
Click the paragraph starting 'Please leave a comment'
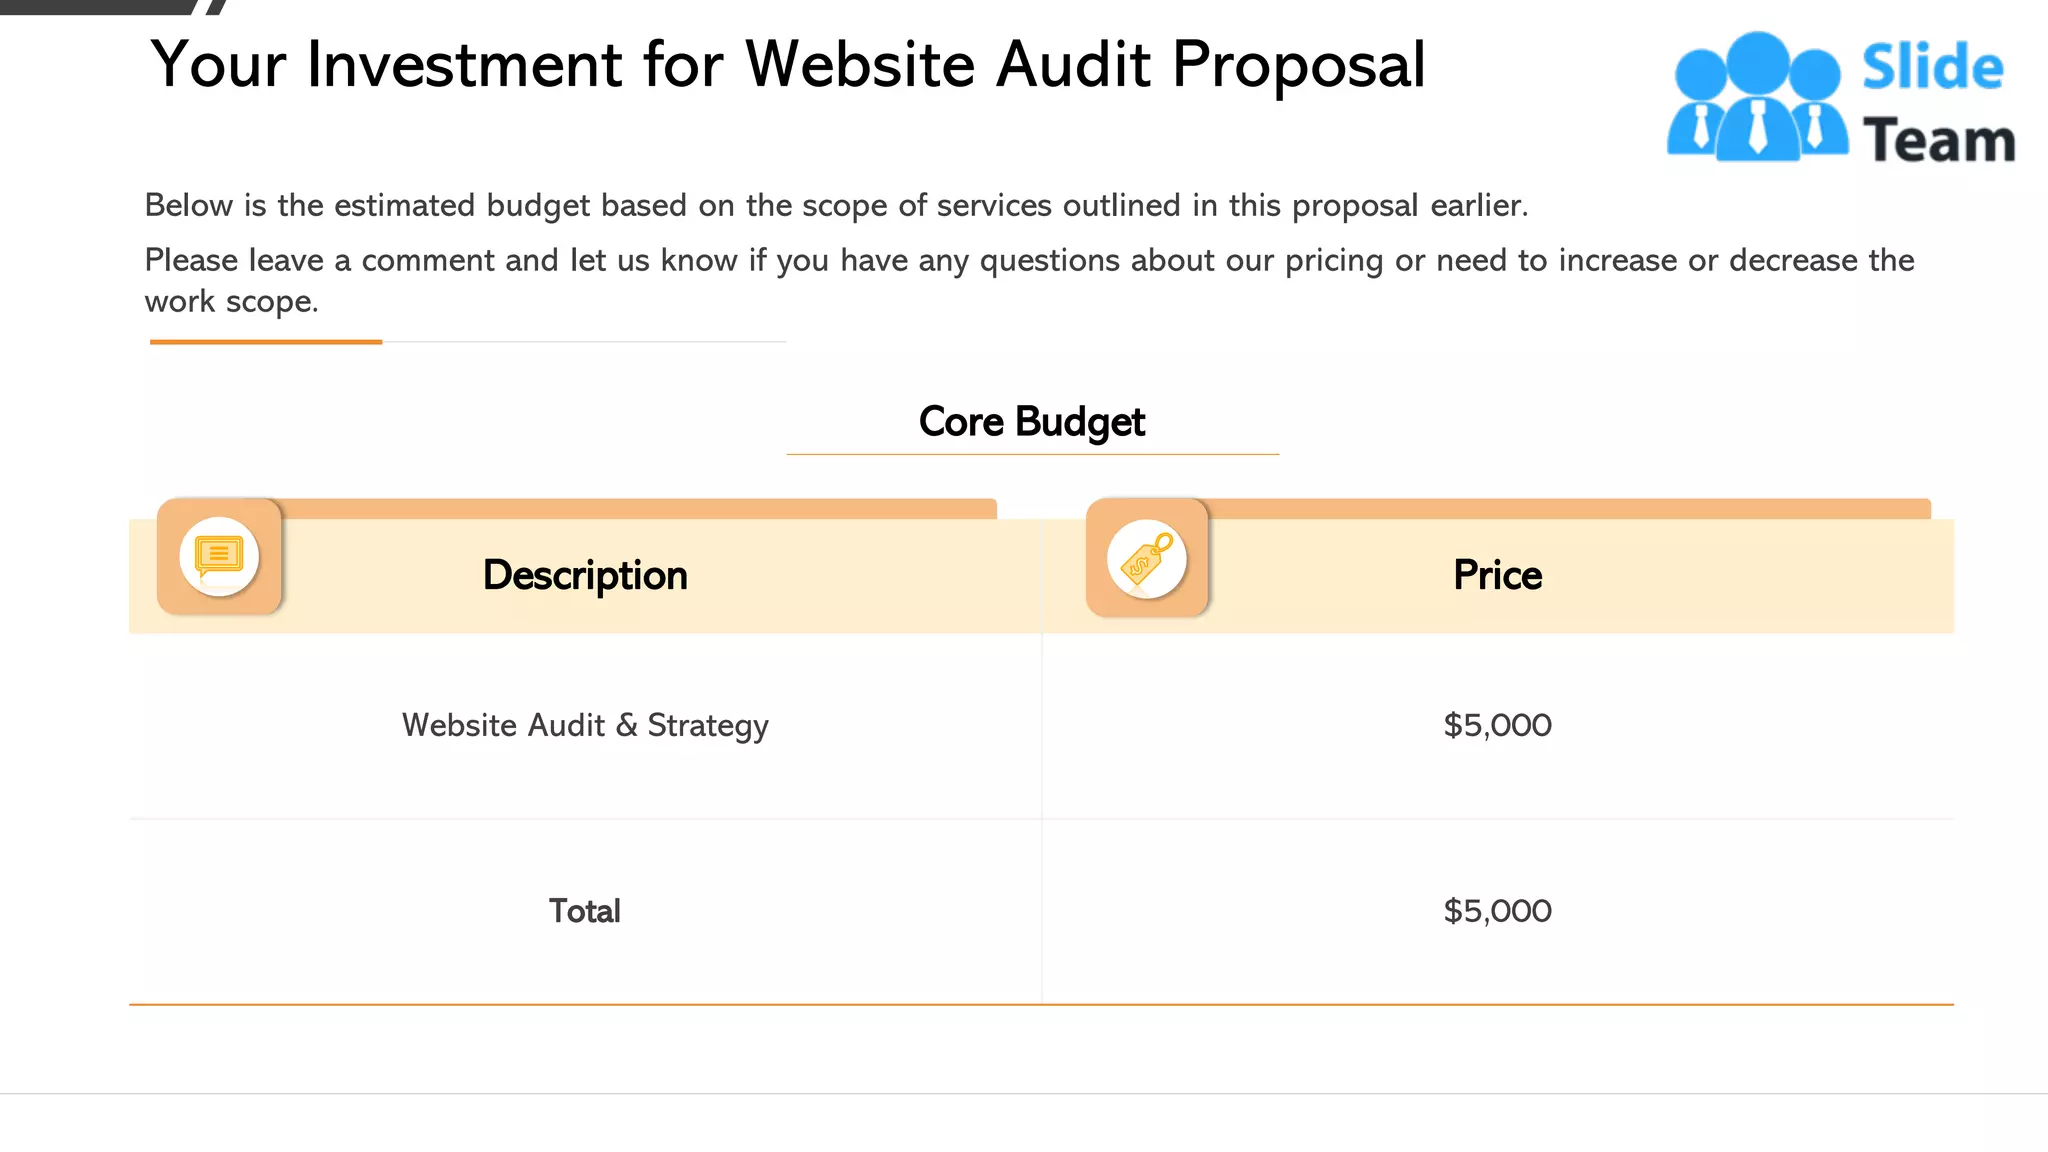1029,280
